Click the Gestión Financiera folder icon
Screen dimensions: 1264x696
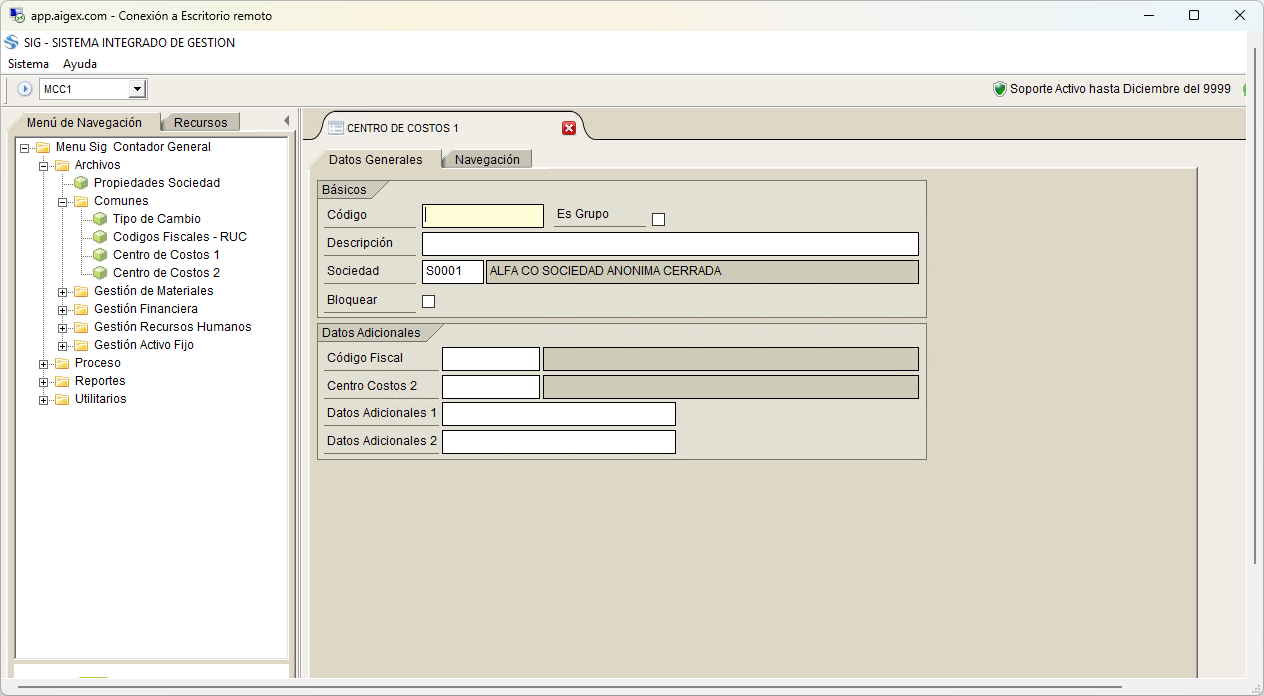(x=81, y=309)
